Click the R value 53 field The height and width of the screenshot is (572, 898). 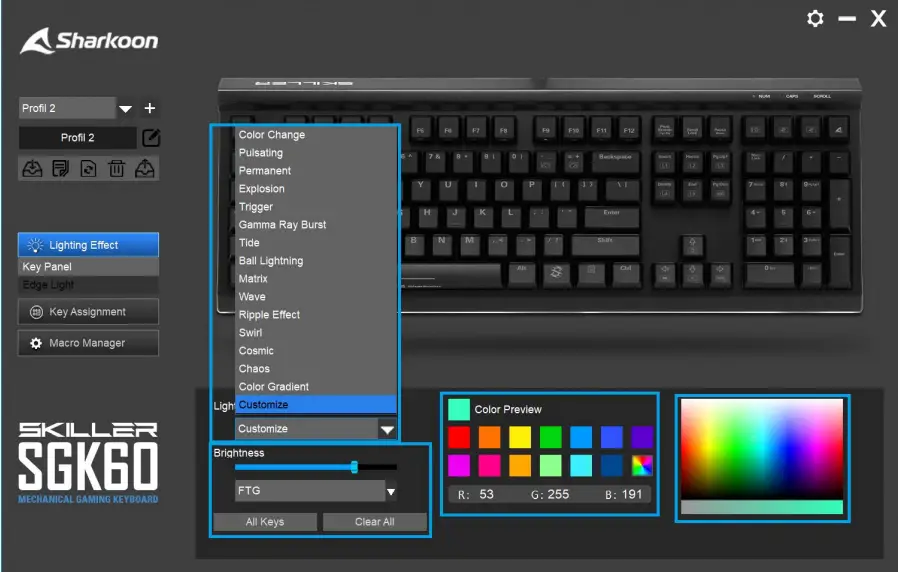[486, 494]
